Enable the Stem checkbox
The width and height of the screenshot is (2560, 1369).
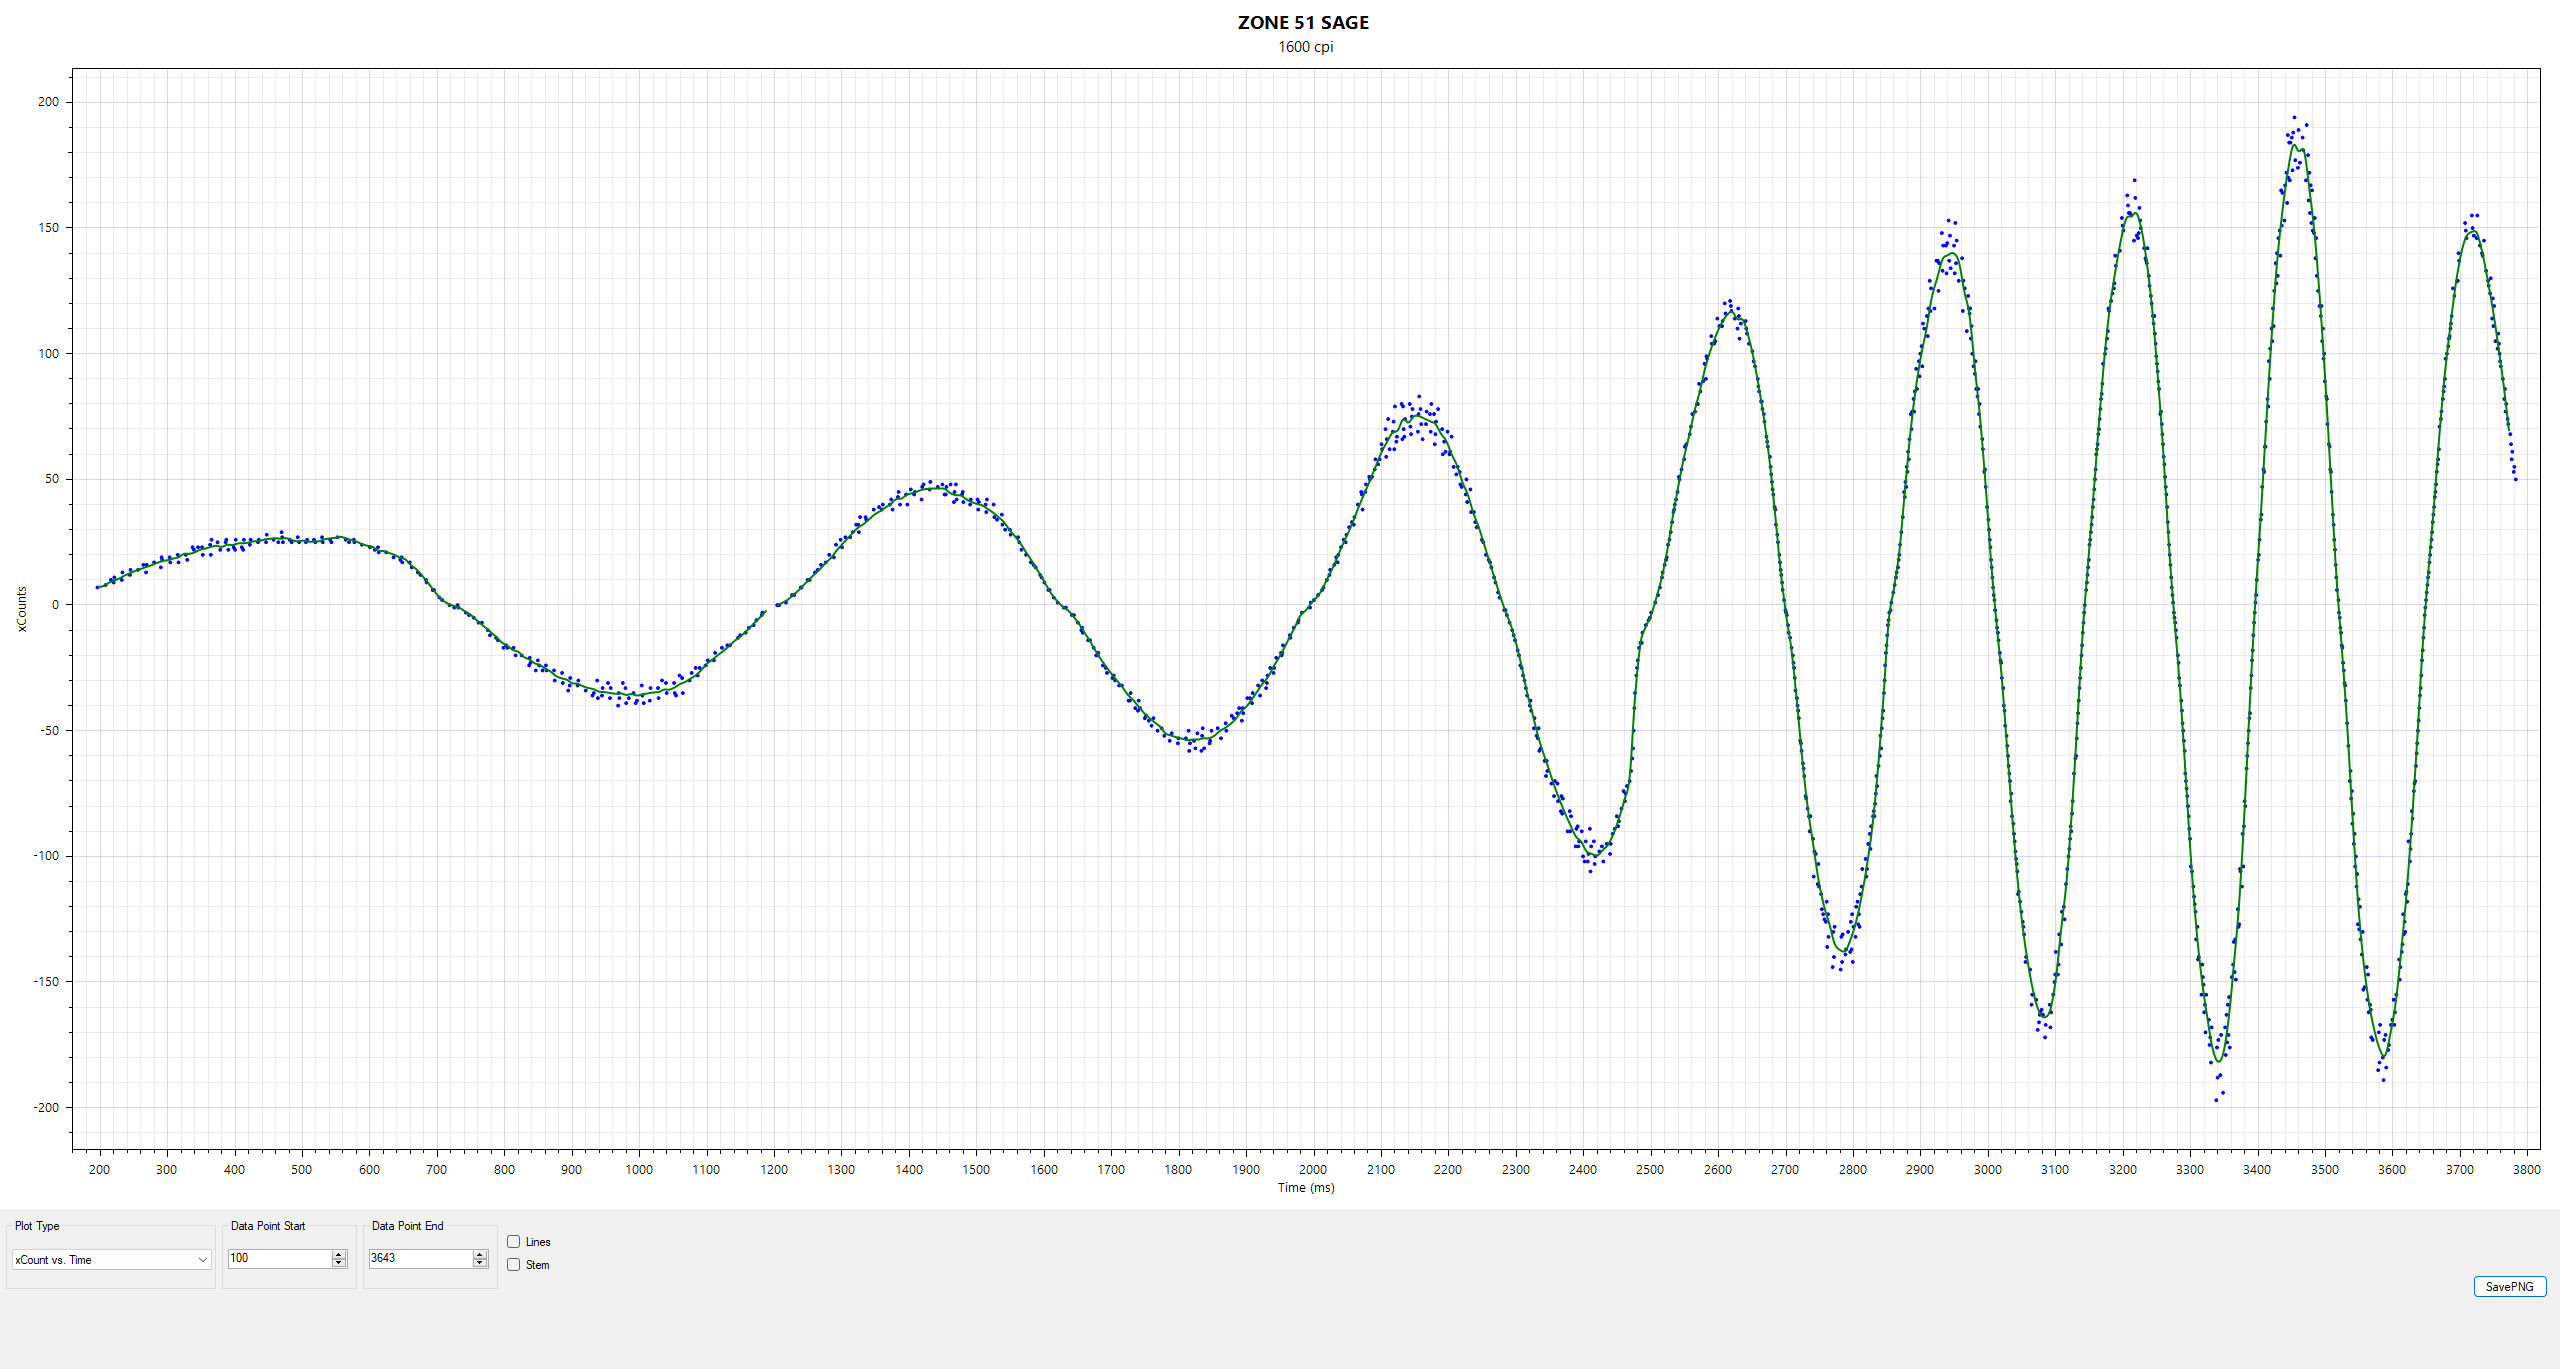[x=514, y=1265]
